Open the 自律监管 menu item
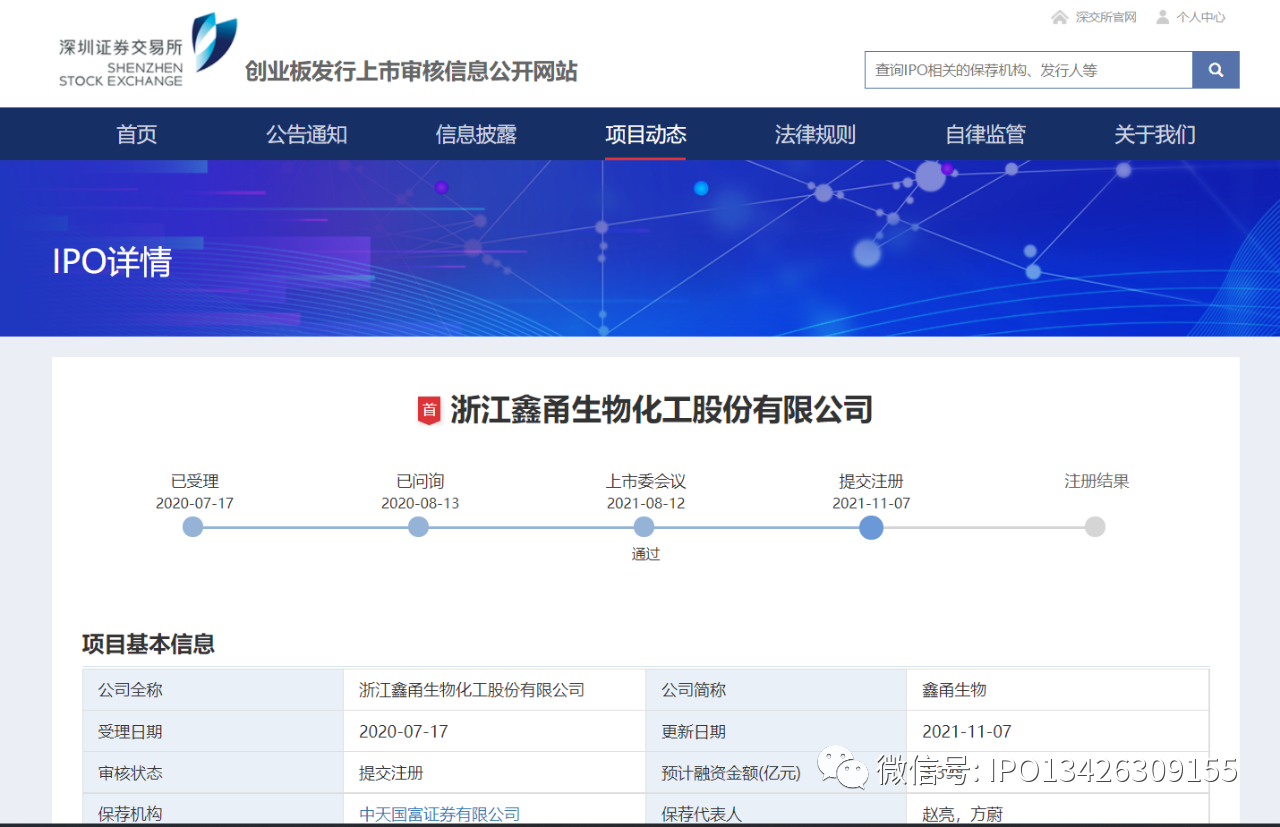Viewport: 1280px width, 827px height. pos(985,134)
